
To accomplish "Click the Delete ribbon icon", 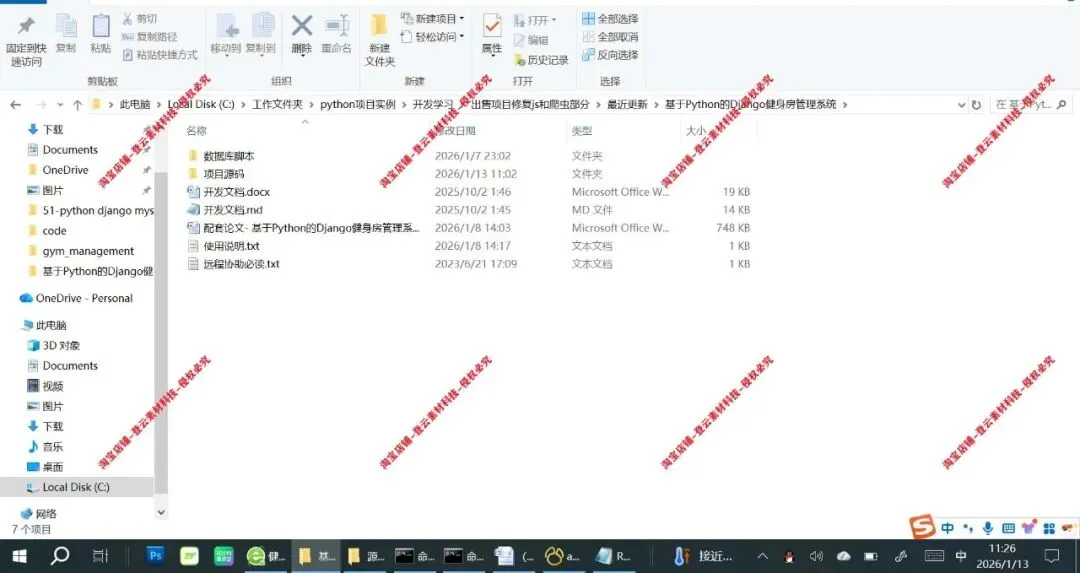I will coord(302,34).
